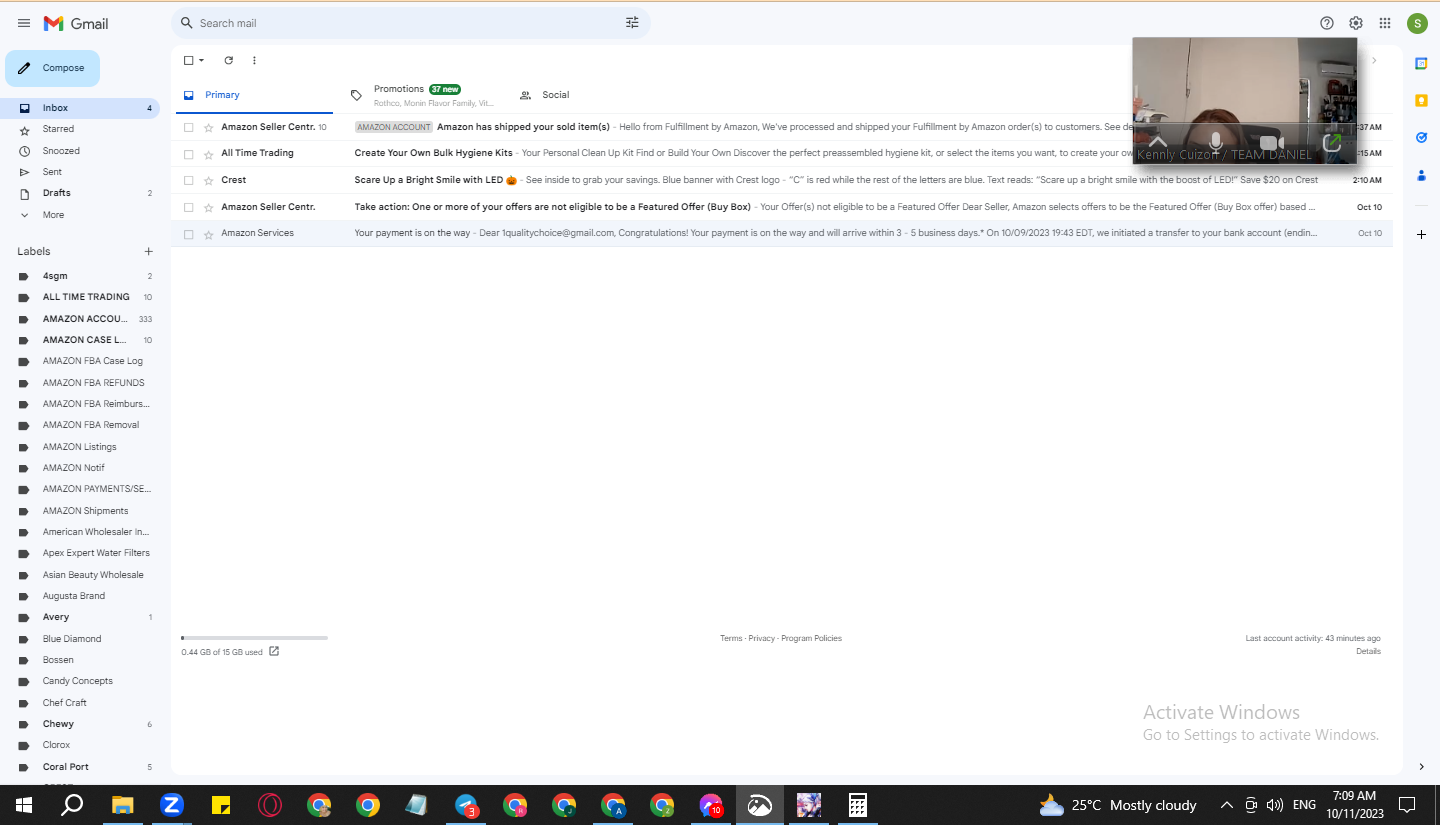Open the Google account avatar 'S'
This screenshot has width=1440, height=825.
(x=1417, y=23)
